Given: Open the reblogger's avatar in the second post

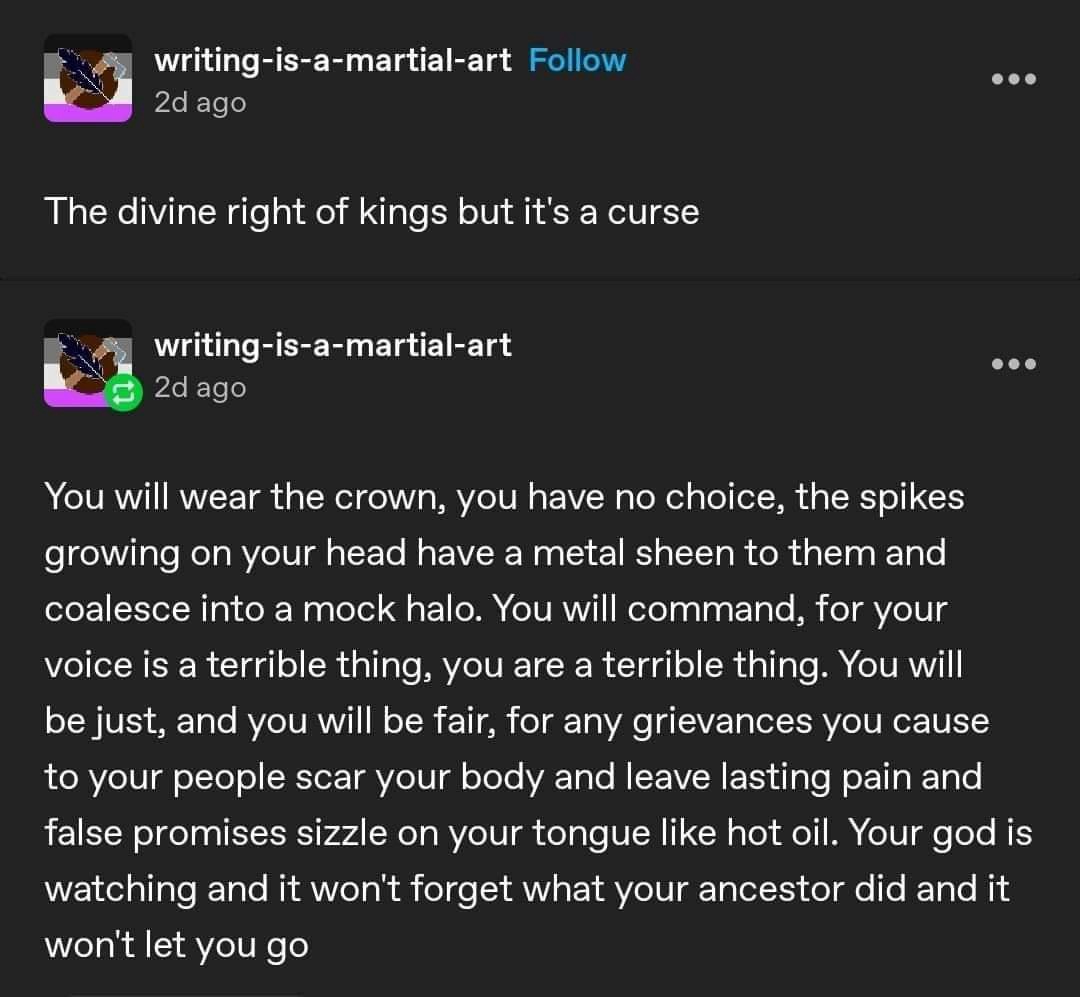Looking at the screenshot, I should (88, 363).
